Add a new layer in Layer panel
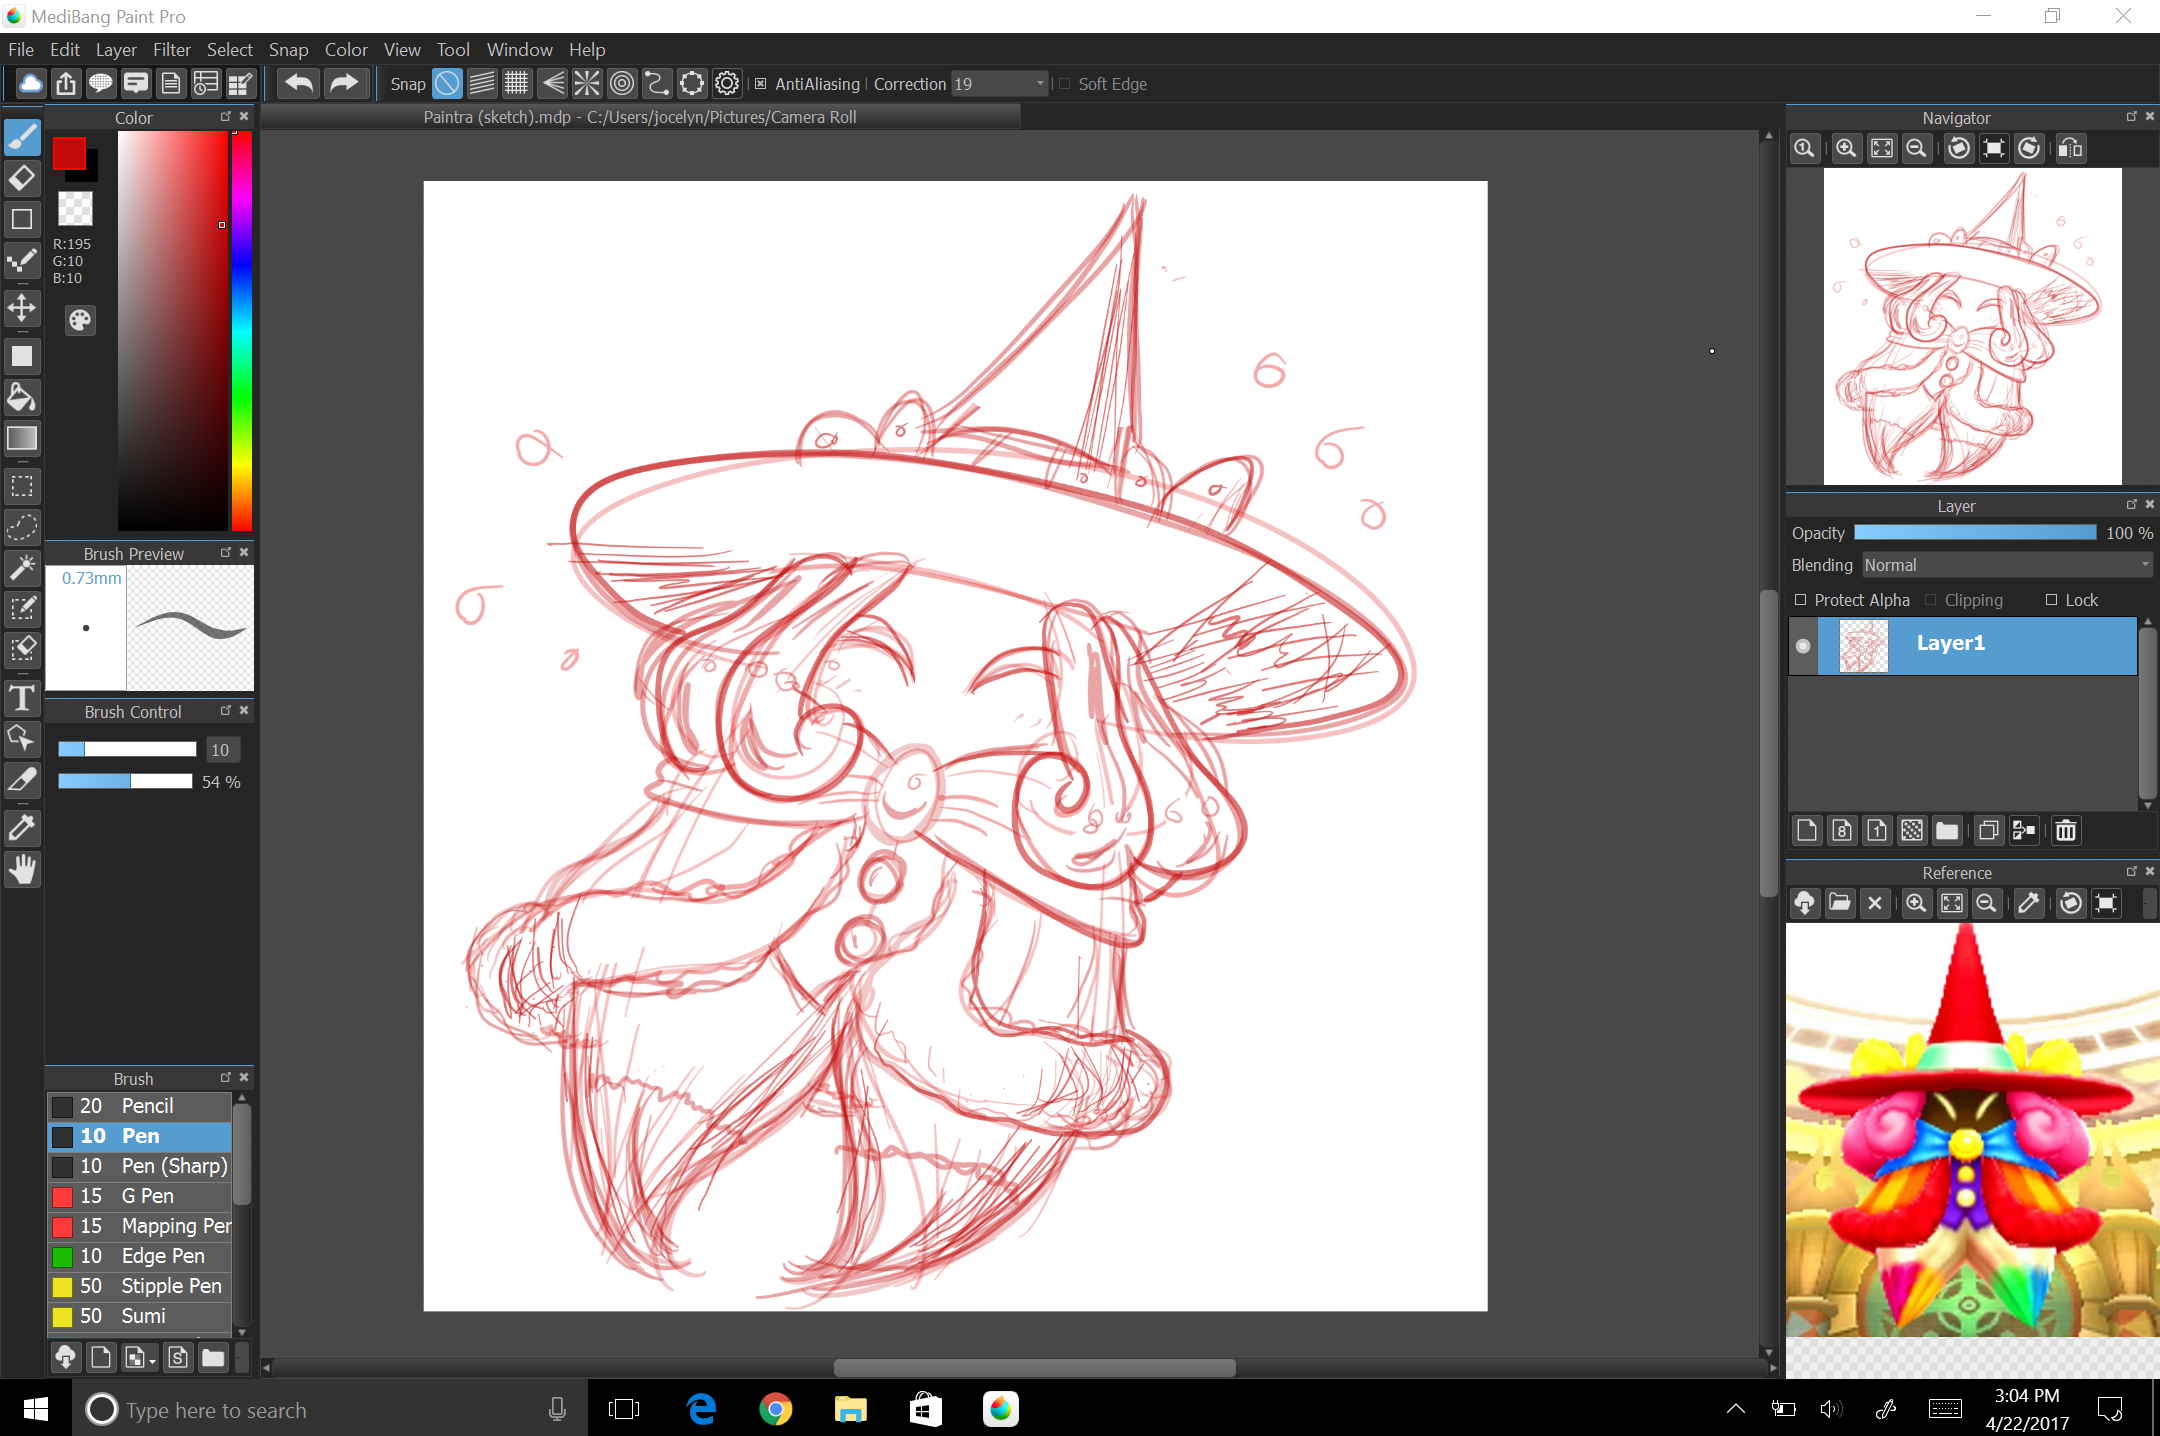 click(x=1807, y=830)
